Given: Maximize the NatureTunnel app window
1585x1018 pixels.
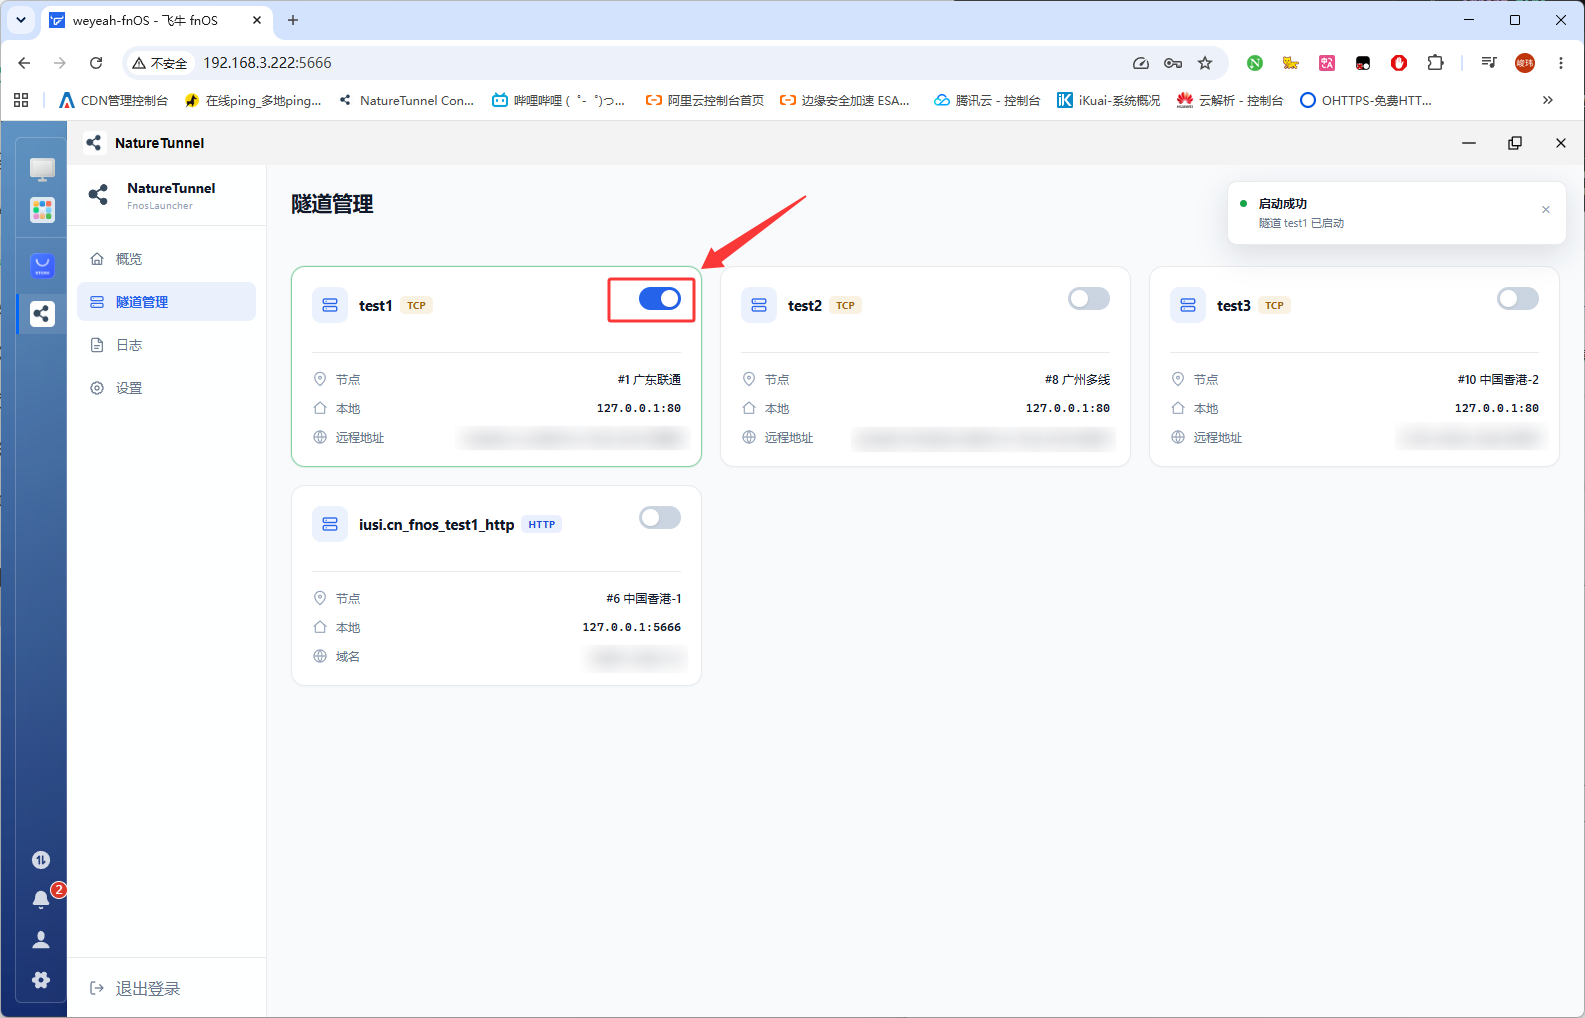Looking at the screenshot, I should [1515, 143].
